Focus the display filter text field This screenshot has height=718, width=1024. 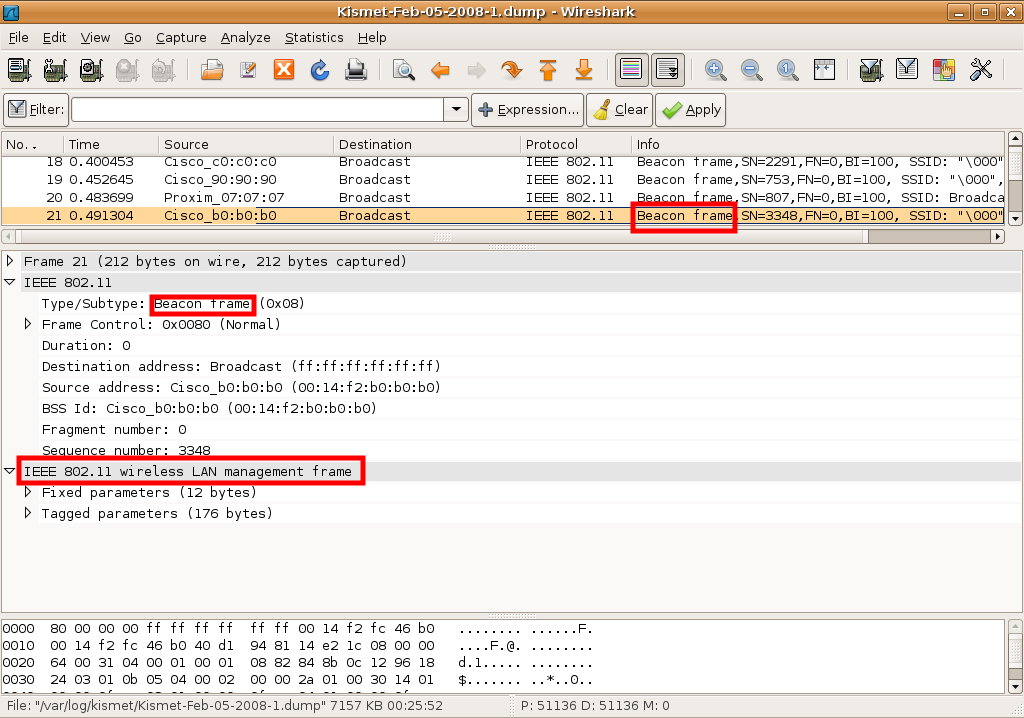point(258,109)
